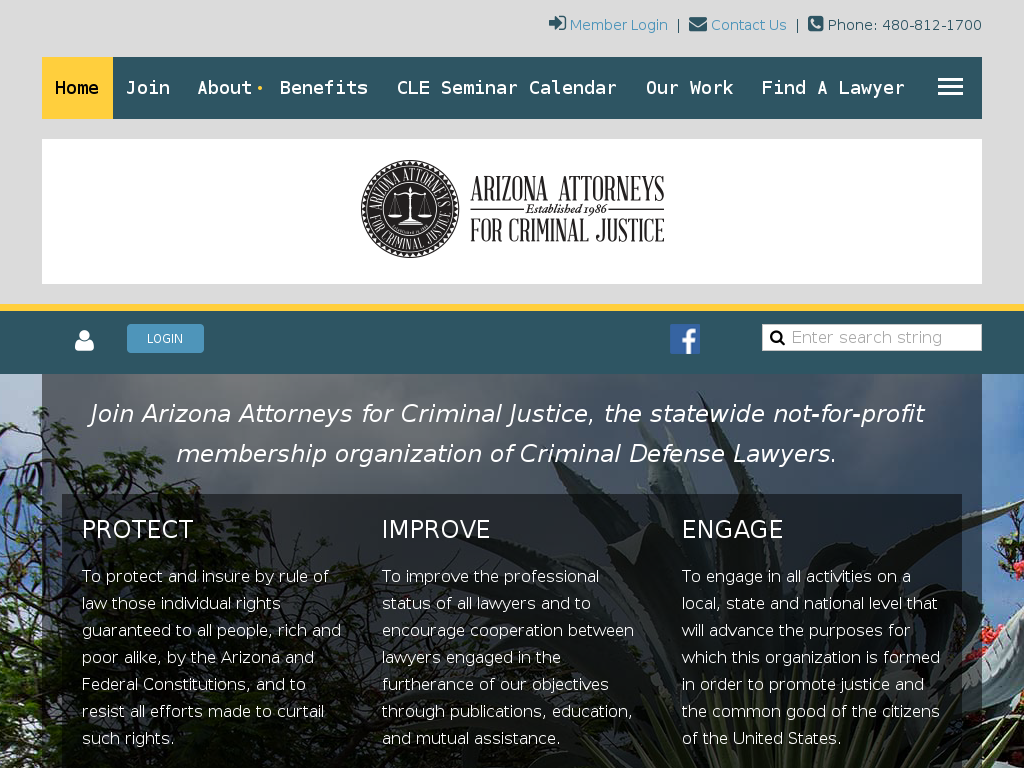Image resolution: width=1024 pixels, height=768 pixels.
Task: Select the Home menu item
Action: click(x=77, y=88)
